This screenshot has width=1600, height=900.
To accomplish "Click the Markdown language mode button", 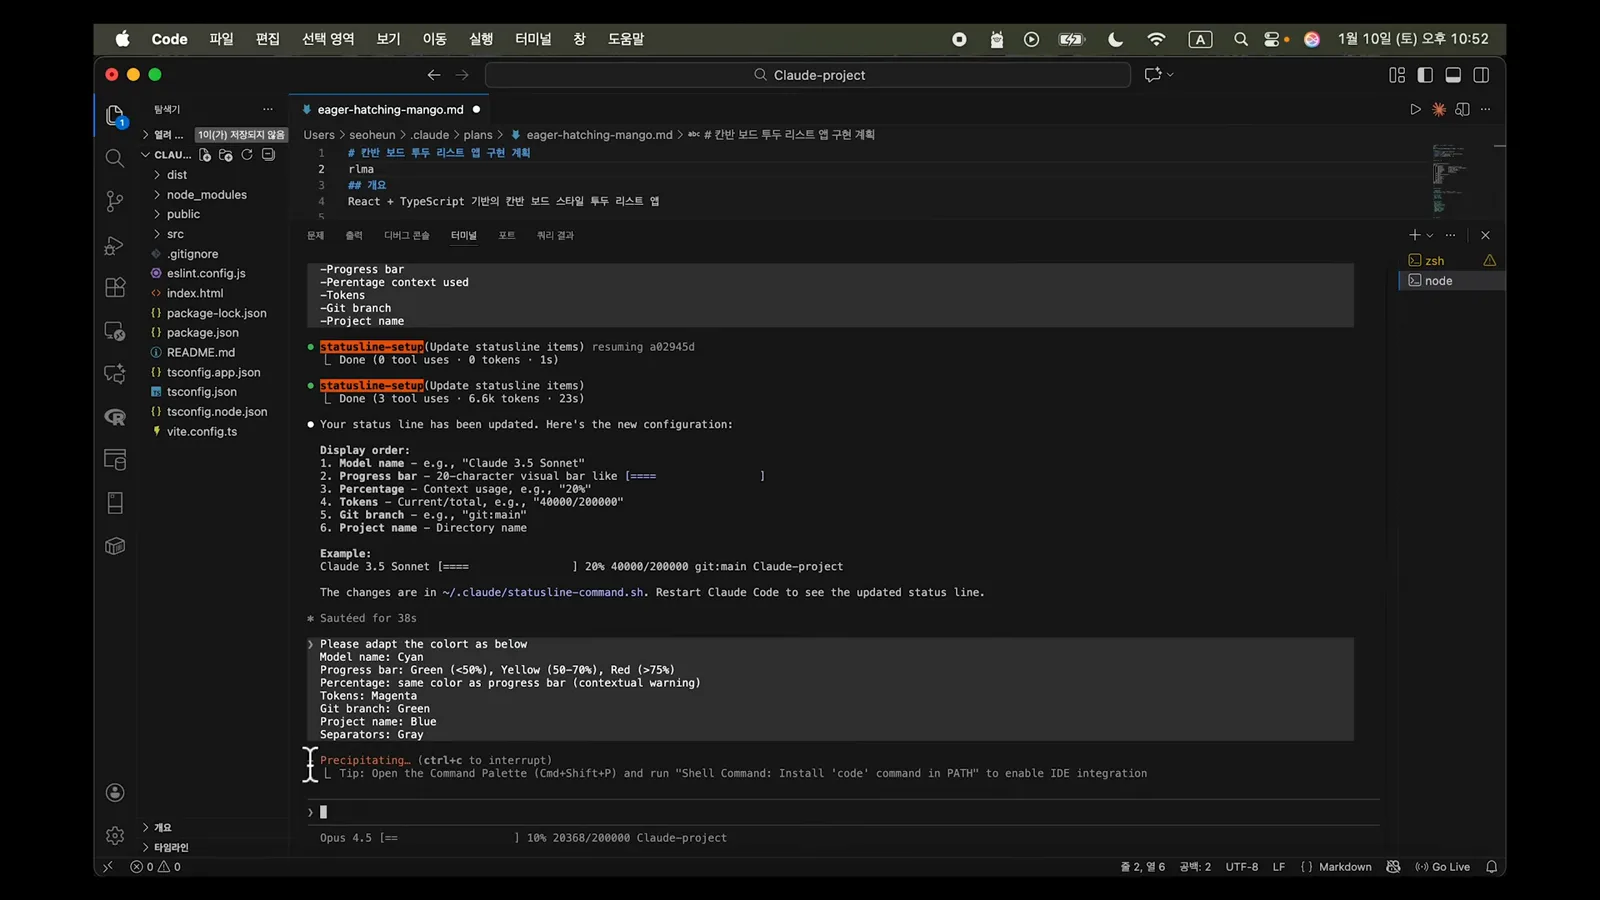I will (1345, 867).
